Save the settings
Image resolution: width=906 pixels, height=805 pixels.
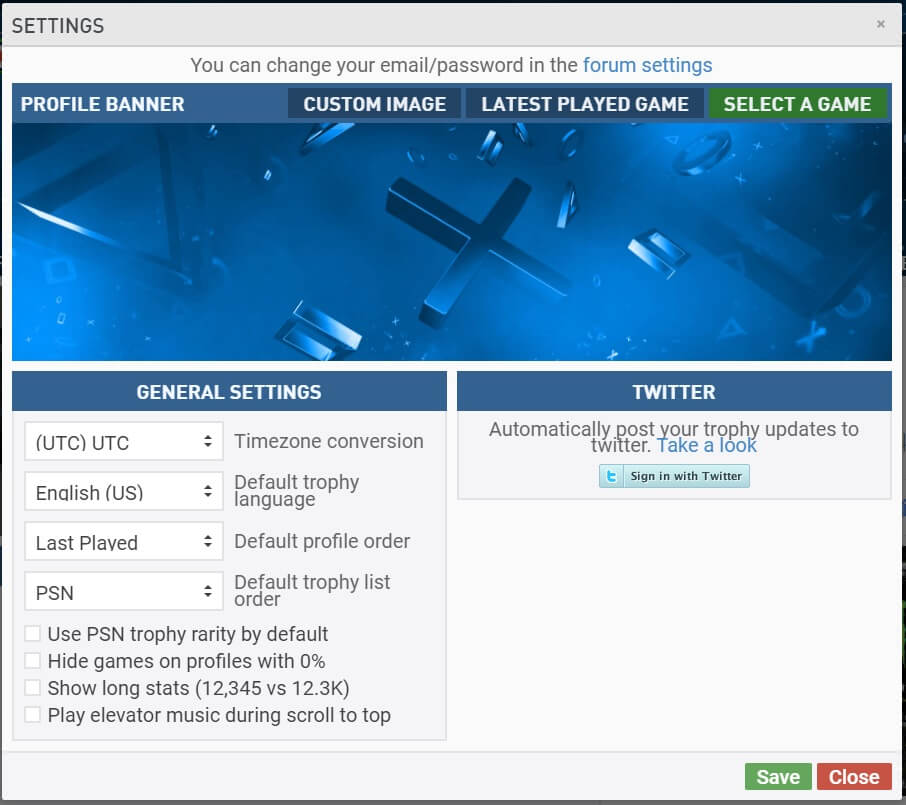tap(778, 777)
